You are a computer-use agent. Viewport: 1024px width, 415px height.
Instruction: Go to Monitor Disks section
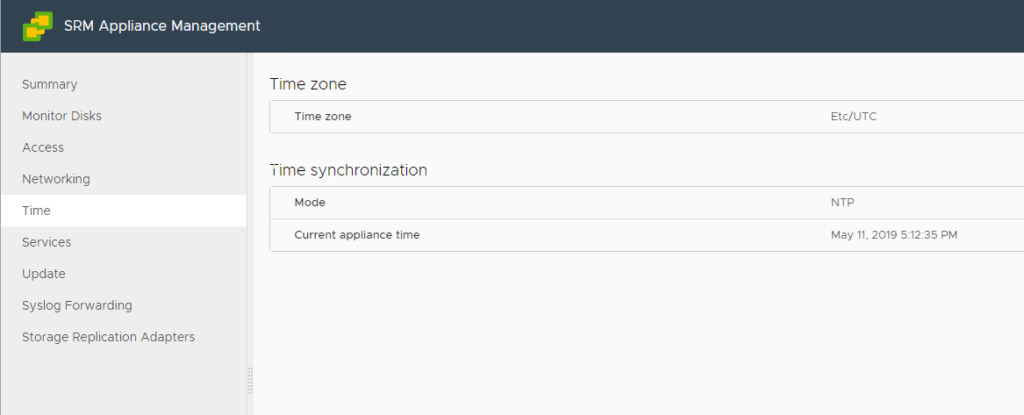click(x=62, y=116)
